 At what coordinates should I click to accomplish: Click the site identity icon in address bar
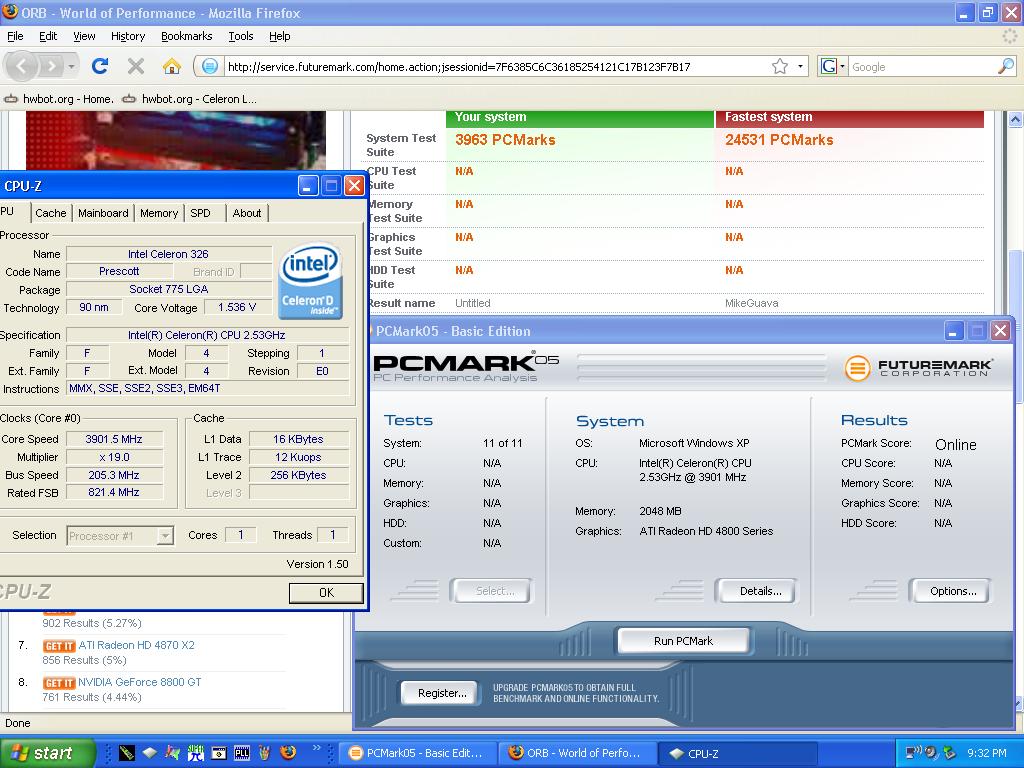coord(209,66)
